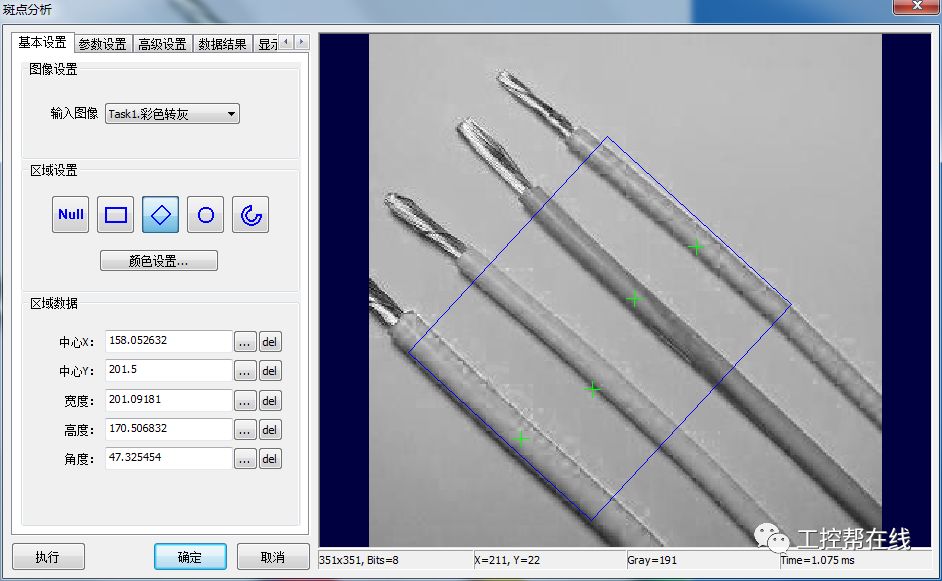Delete the 中心X link with del
This screenshot has height=581, width=942.
(270, 342)
